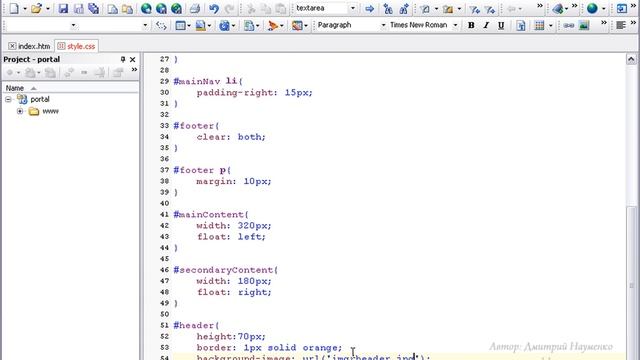
Task: Click the window switch icon at far right
Action: 622,8
